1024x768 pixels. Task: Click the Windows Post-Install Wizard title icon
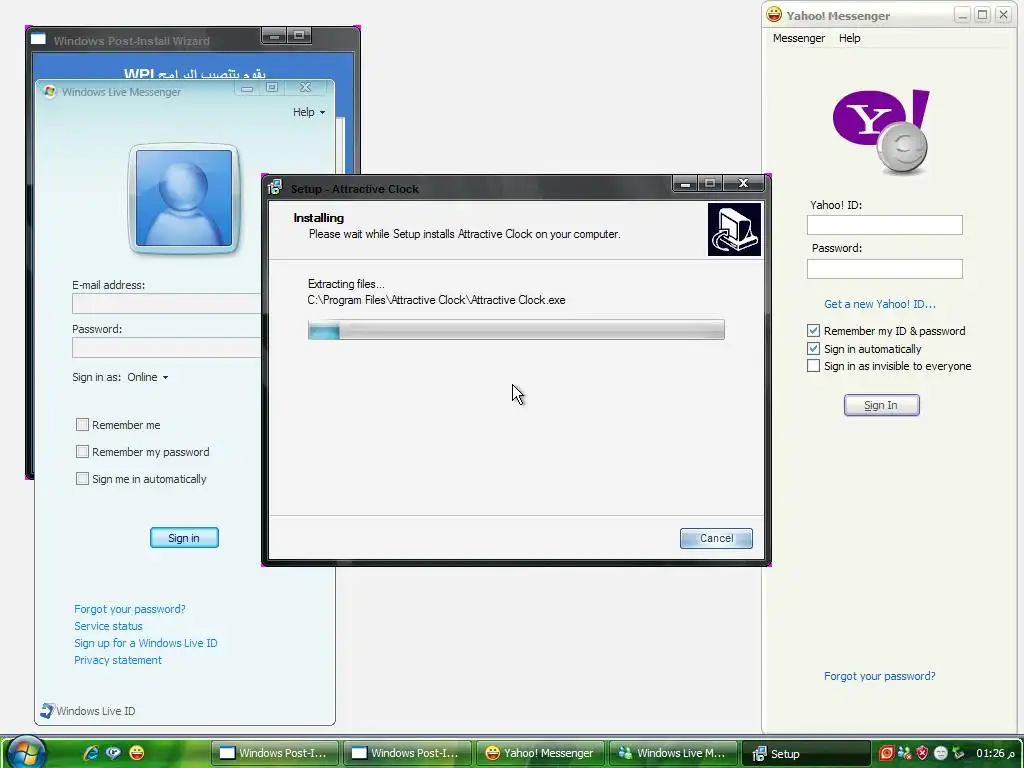pos(39,39)
